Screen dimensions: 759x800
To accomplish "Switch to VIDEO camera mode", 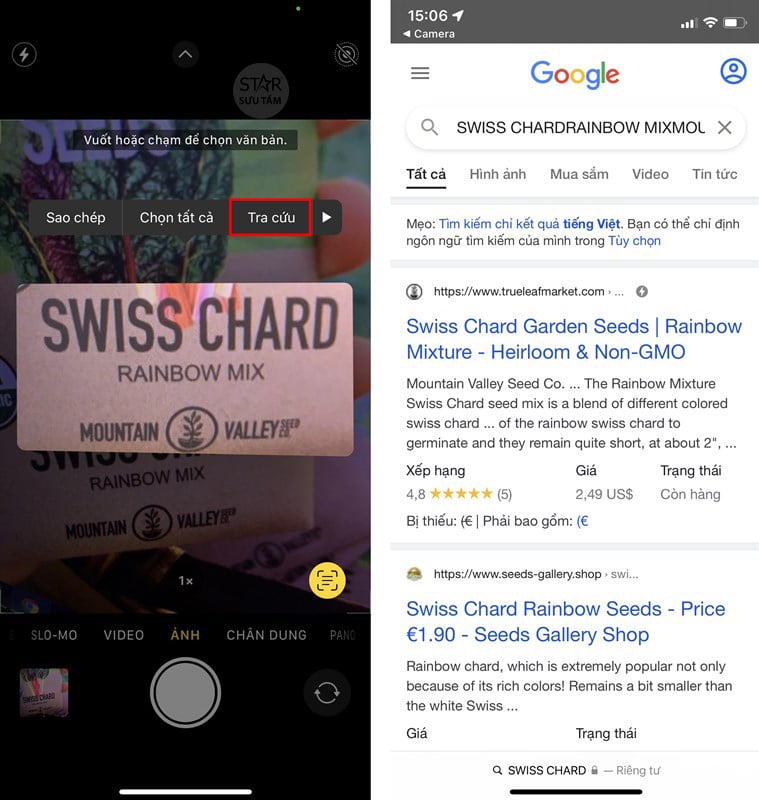I will pos(123,635).
